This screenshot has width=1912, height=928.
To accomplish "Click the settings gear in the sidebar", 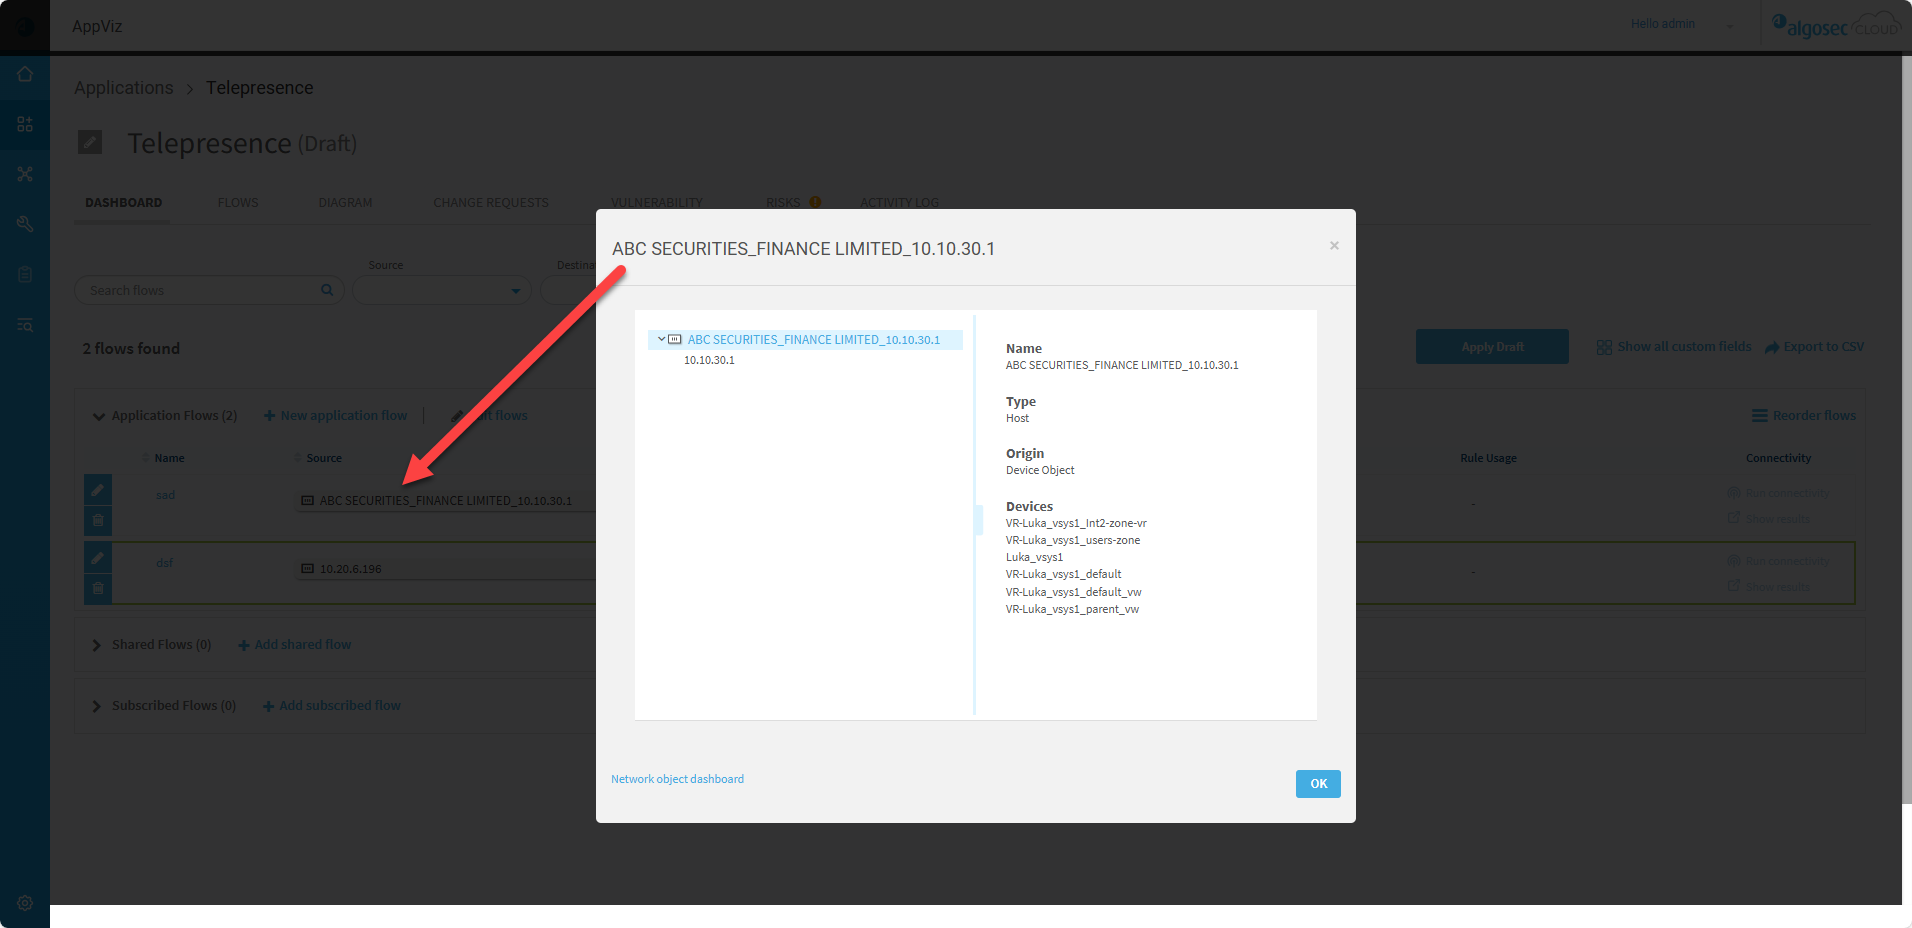I will 25,902.
